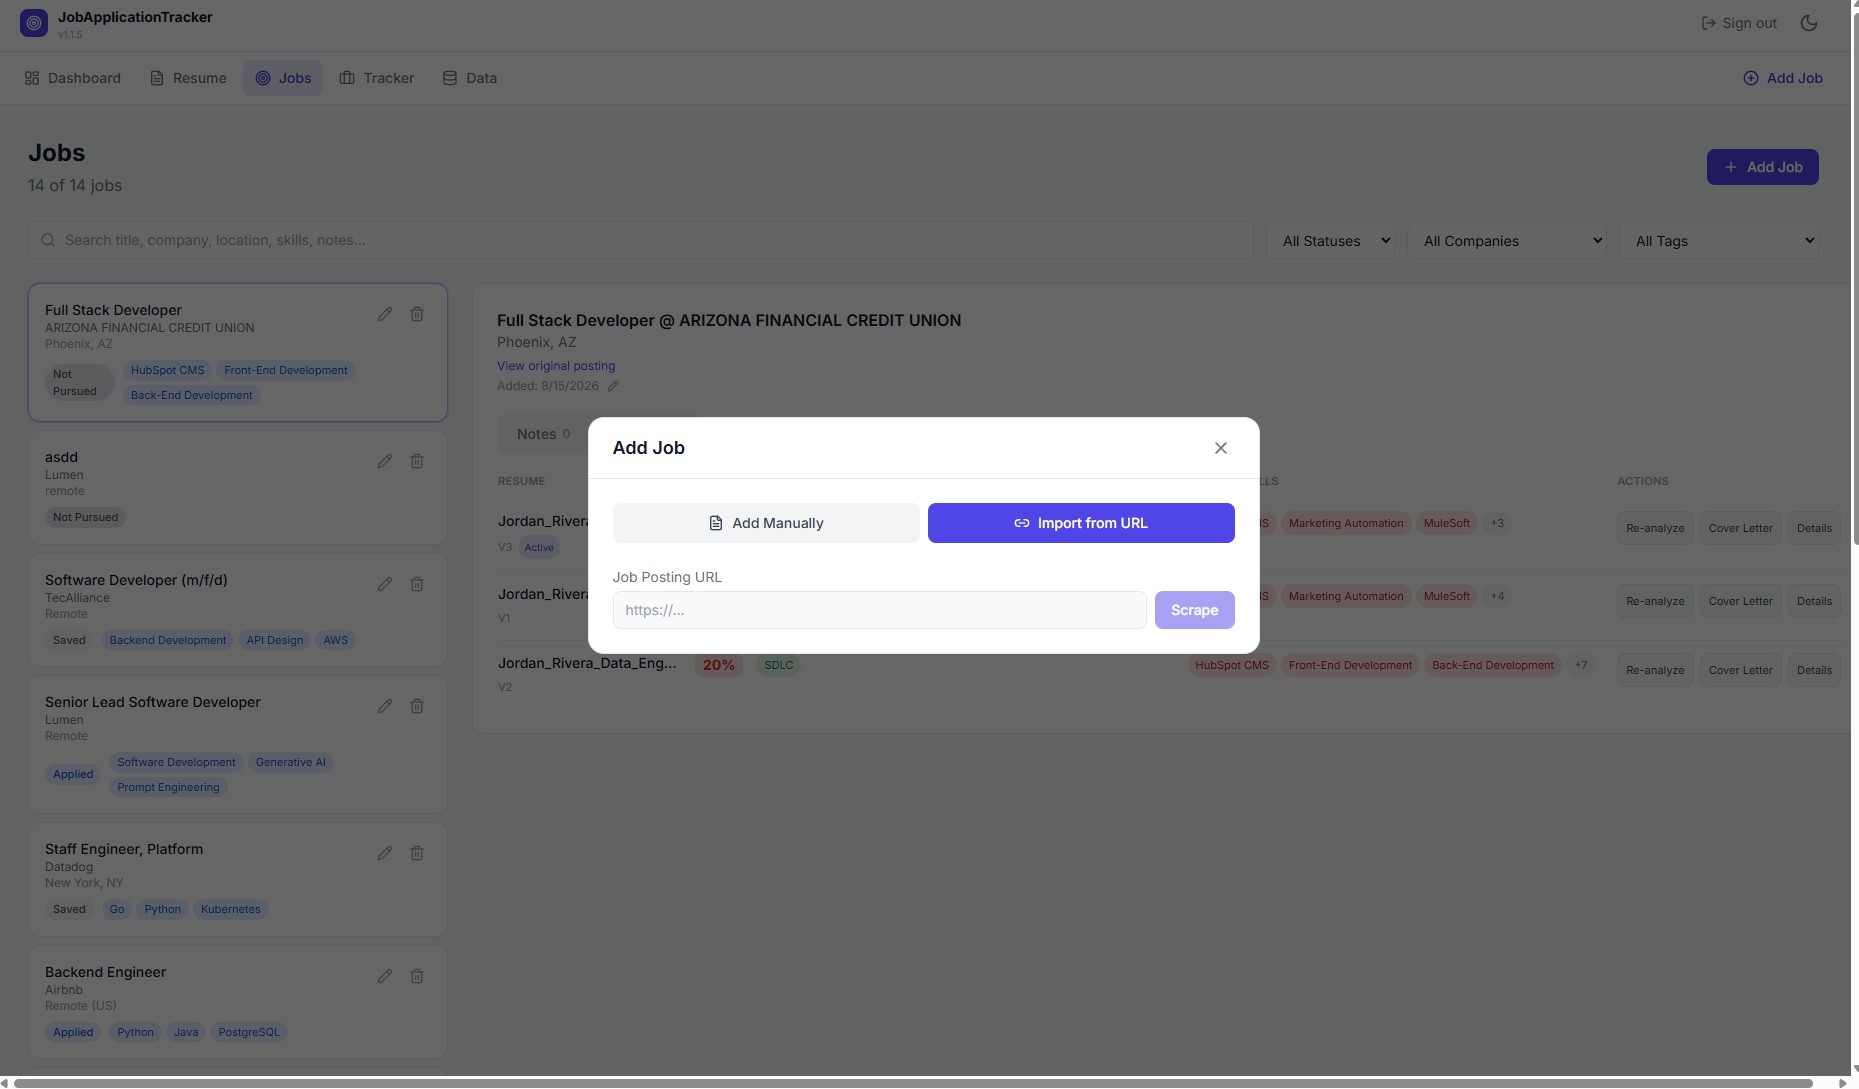This screenshot has width=1859, height=1089.
Task: Click pencil icon for Software Developer (m/f/d)
Action: click(385, 584)
